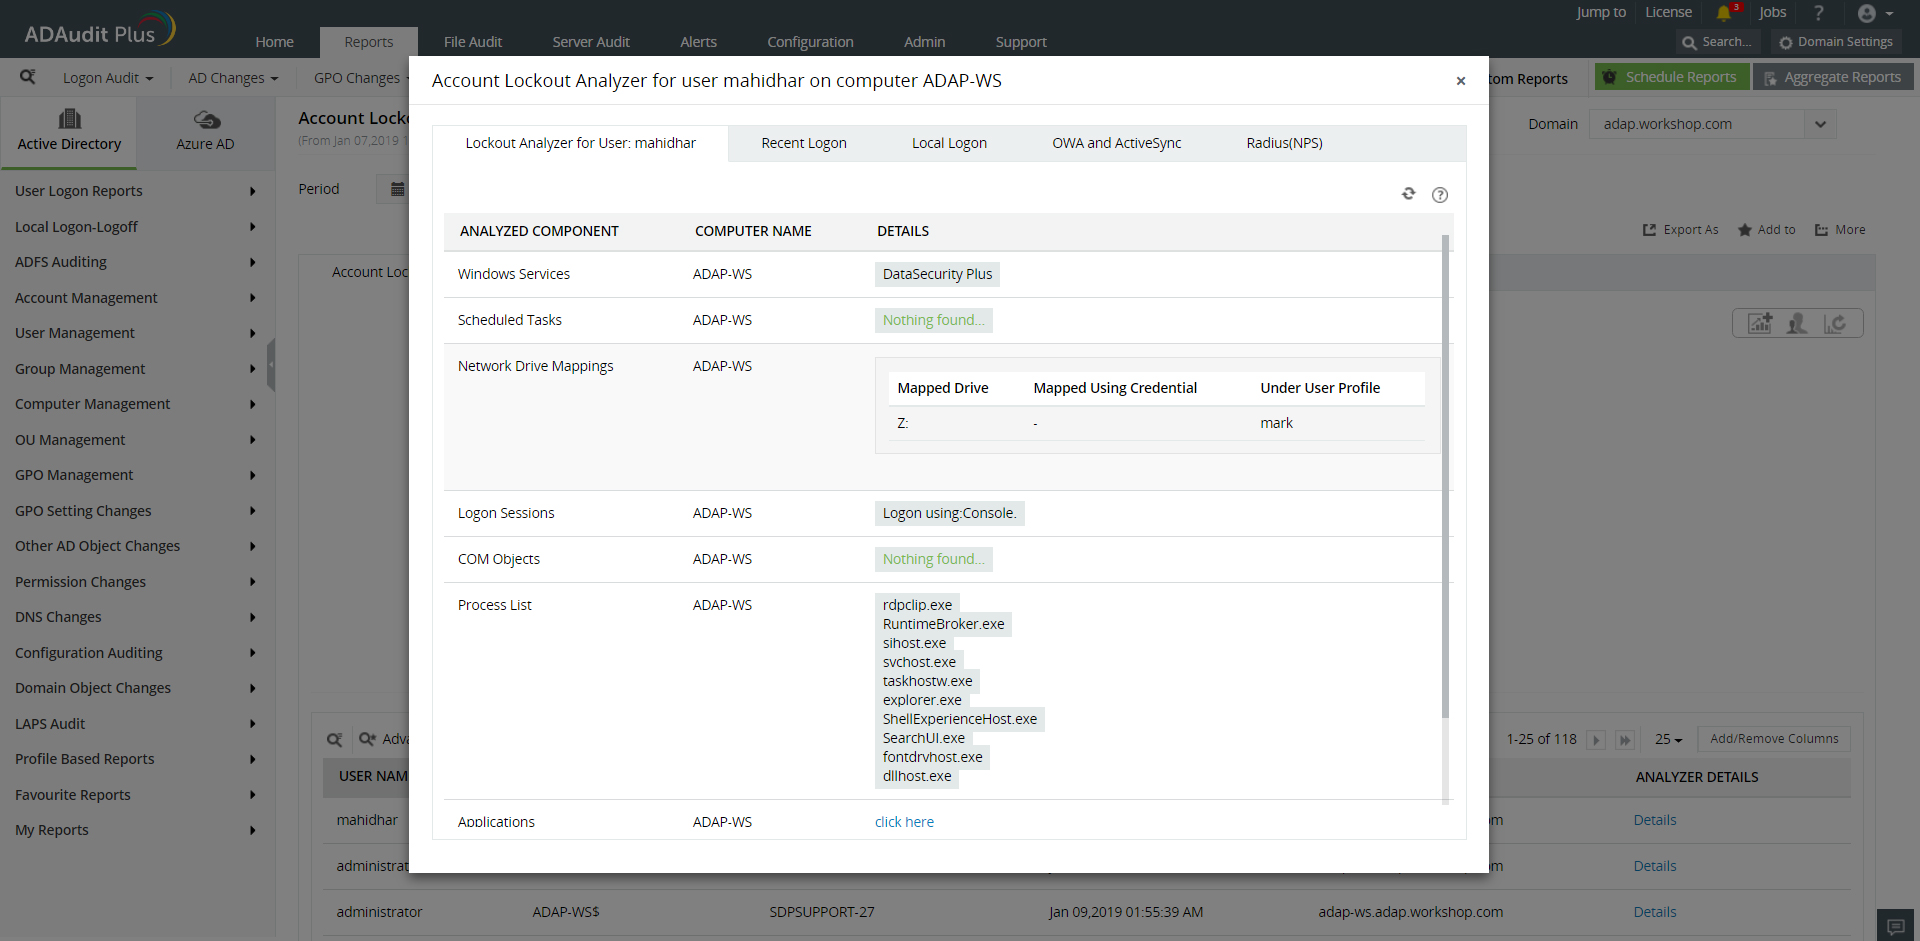This screenshot has height=941, width=1920.
Task: Open the calendar icon next to Period
Action: [398, 188]
